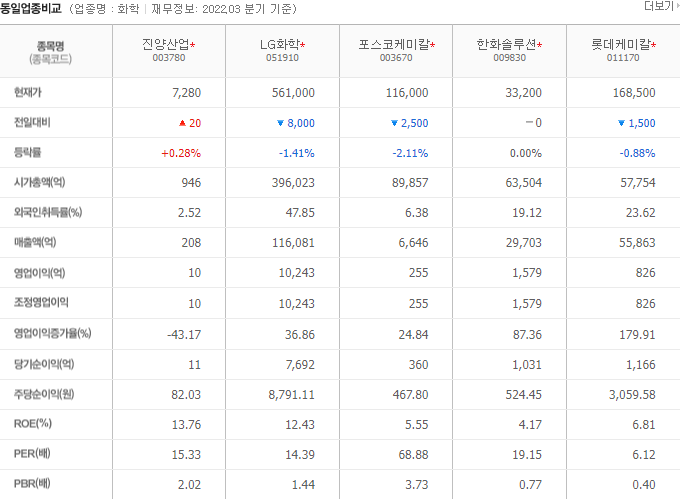Click 진양산업 profit growth -43.17

coord(184,335)
